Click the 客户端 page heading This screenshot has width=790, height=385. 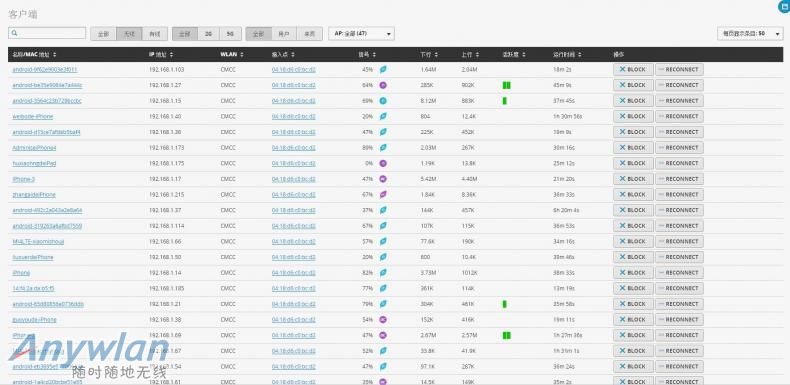[23, 15]
